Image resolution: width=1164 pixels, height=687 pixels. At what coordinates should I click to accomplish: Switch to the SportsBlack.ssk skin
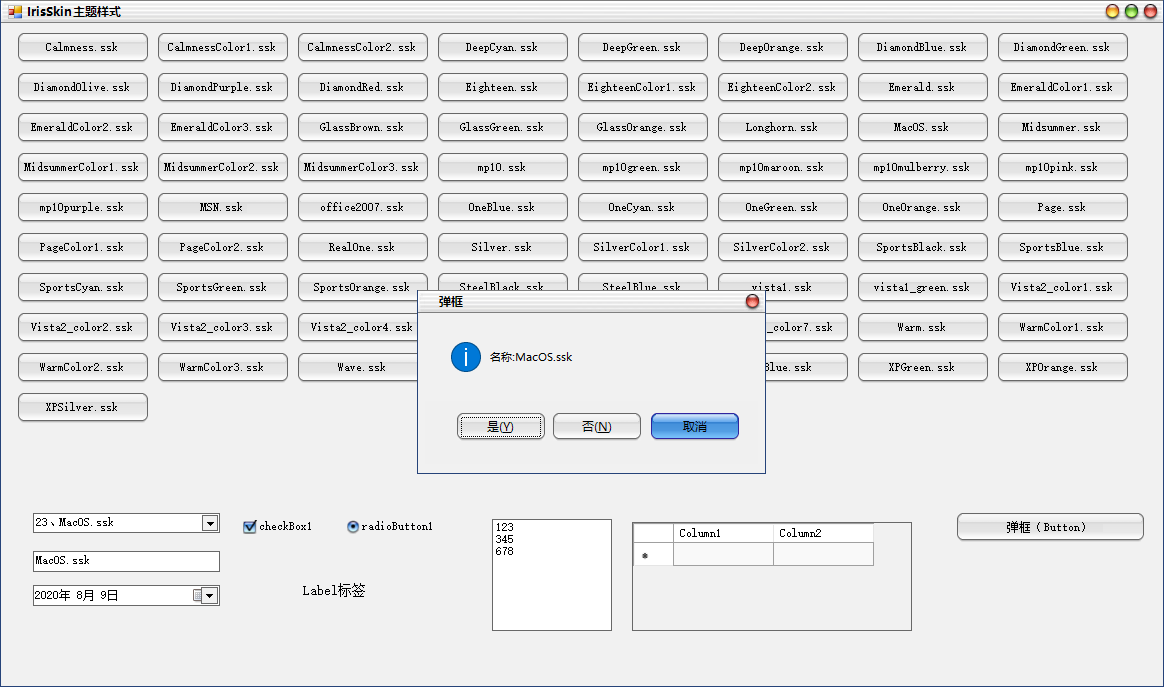pos(923,247)
